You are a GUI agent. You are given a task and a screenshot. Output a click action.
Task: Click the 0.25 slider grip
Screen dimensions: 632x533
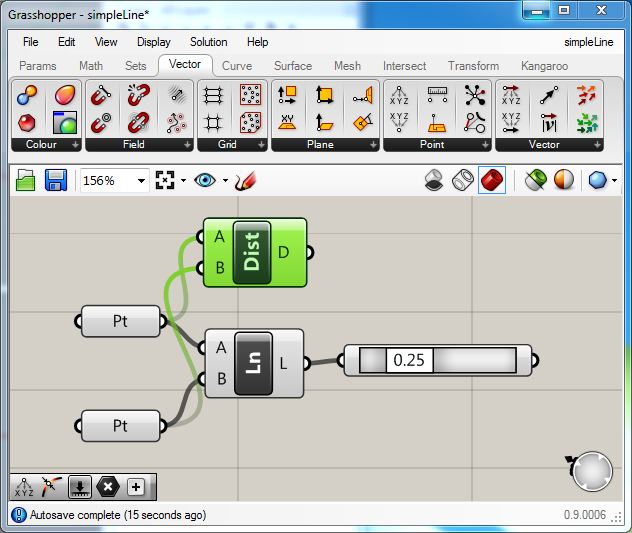409,360
